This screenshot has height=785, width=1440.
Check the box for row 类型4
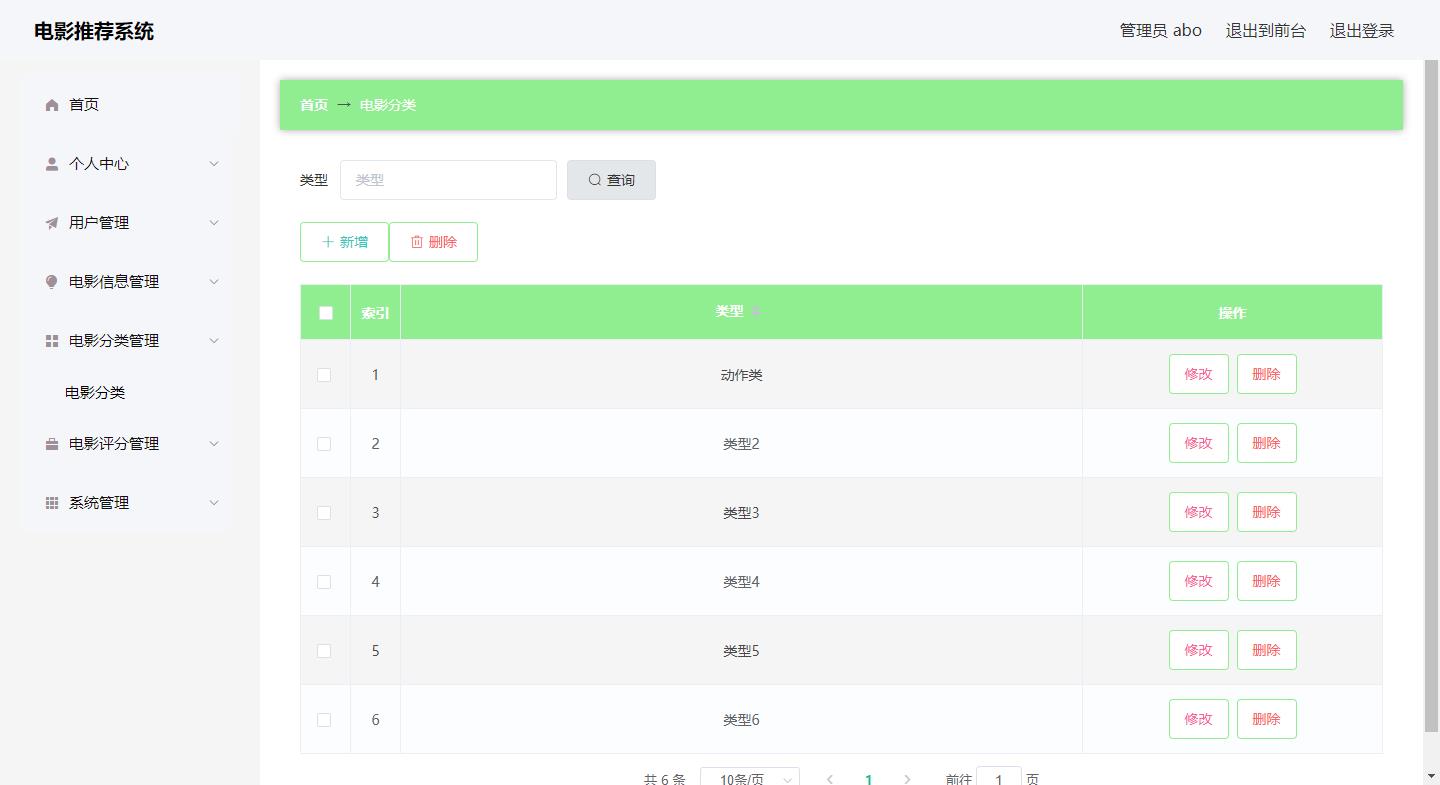[x=324, y=582]
